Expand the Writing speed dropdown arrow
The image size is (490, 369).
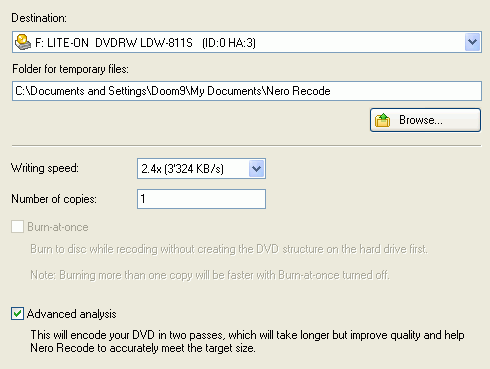pos(256,169)
